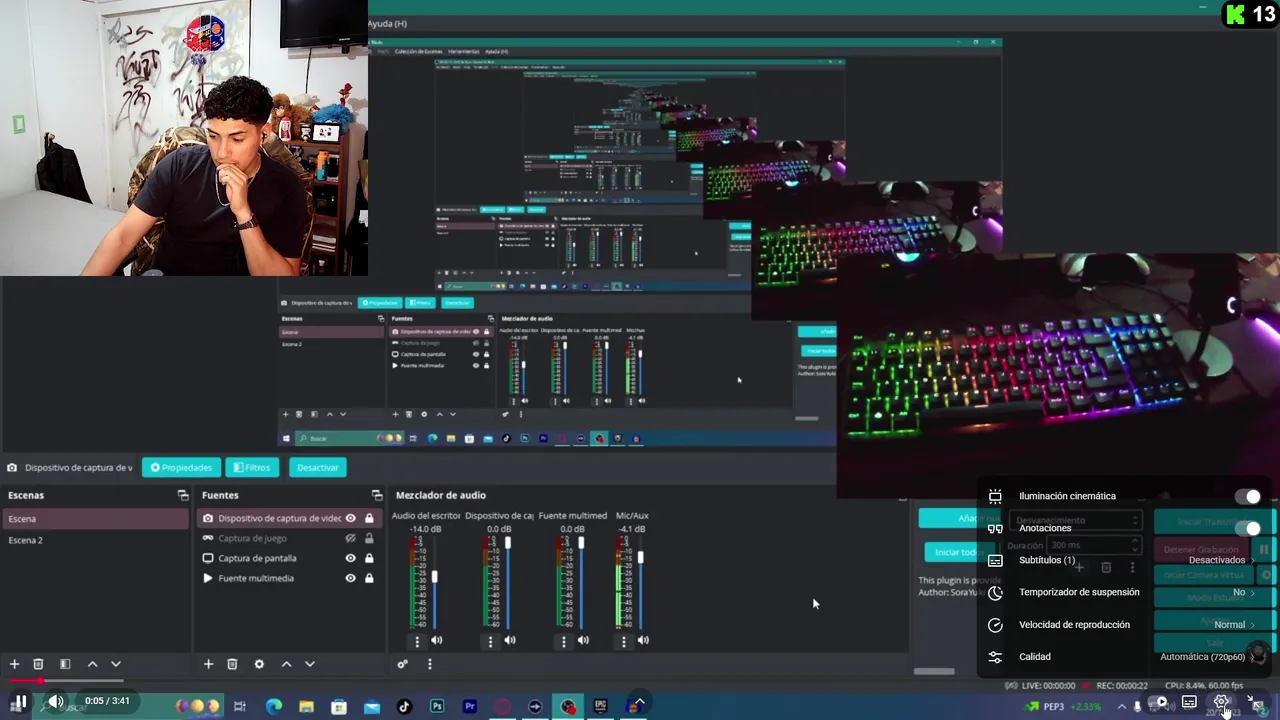Move source up in Fuentes toolbar

(286, 664)
